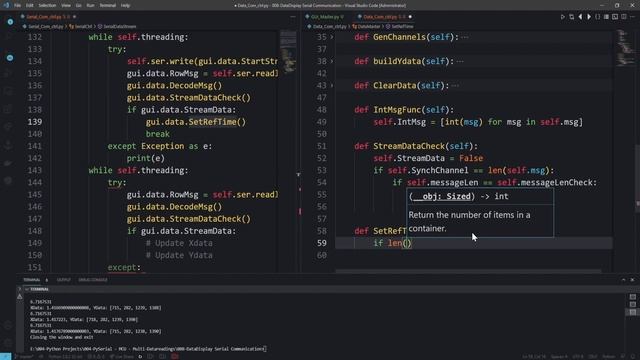640x360 pixels.
Task: Expand folded ClearData function at line 43
Action: [x=332, y=86]
